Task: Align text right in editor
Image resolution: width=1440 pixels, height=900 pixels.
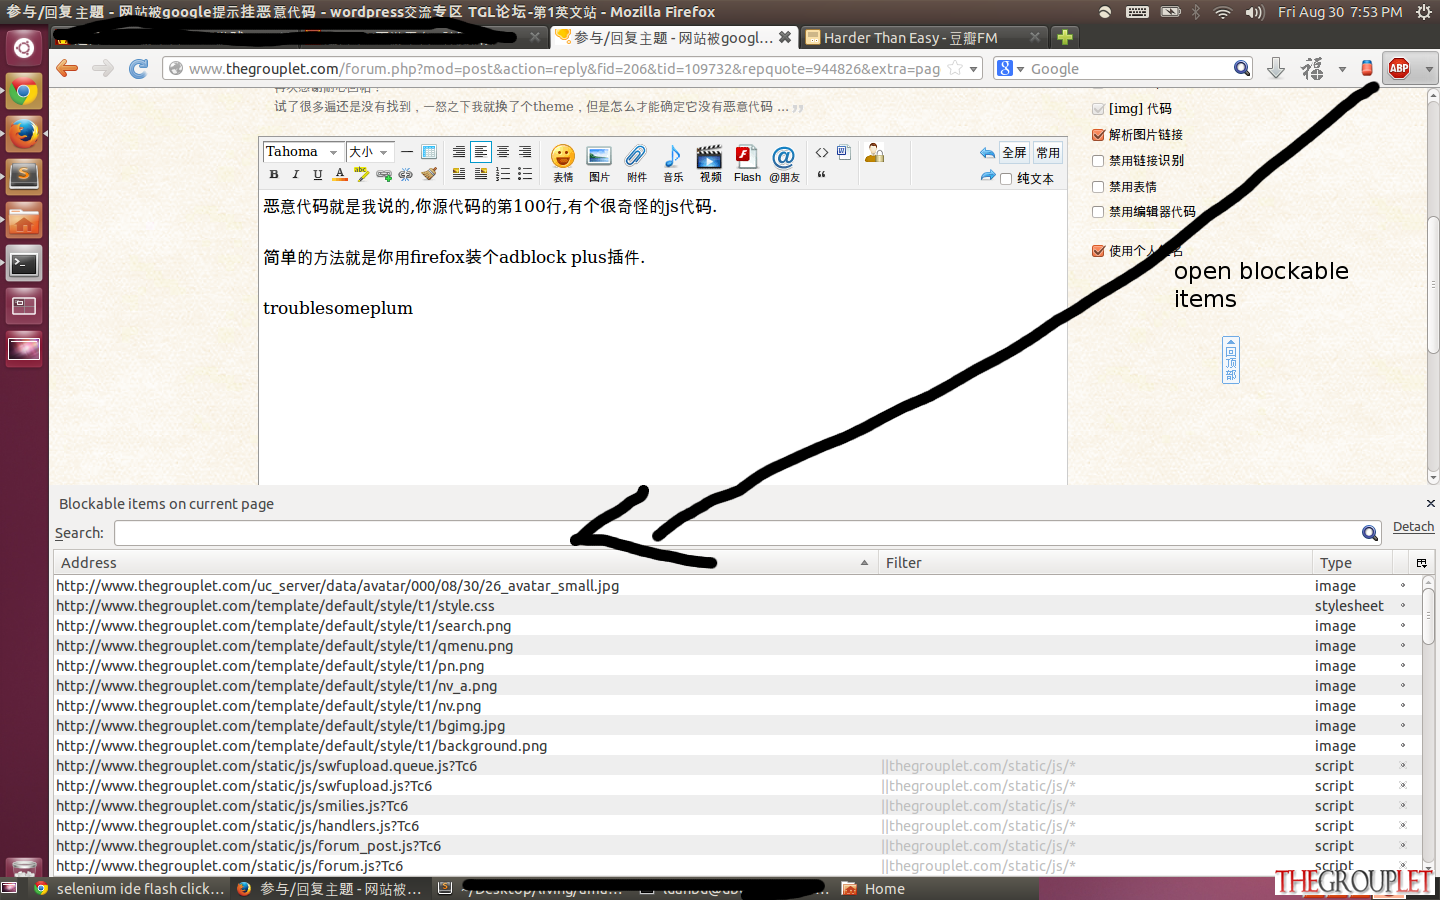Action: point(525,152)
